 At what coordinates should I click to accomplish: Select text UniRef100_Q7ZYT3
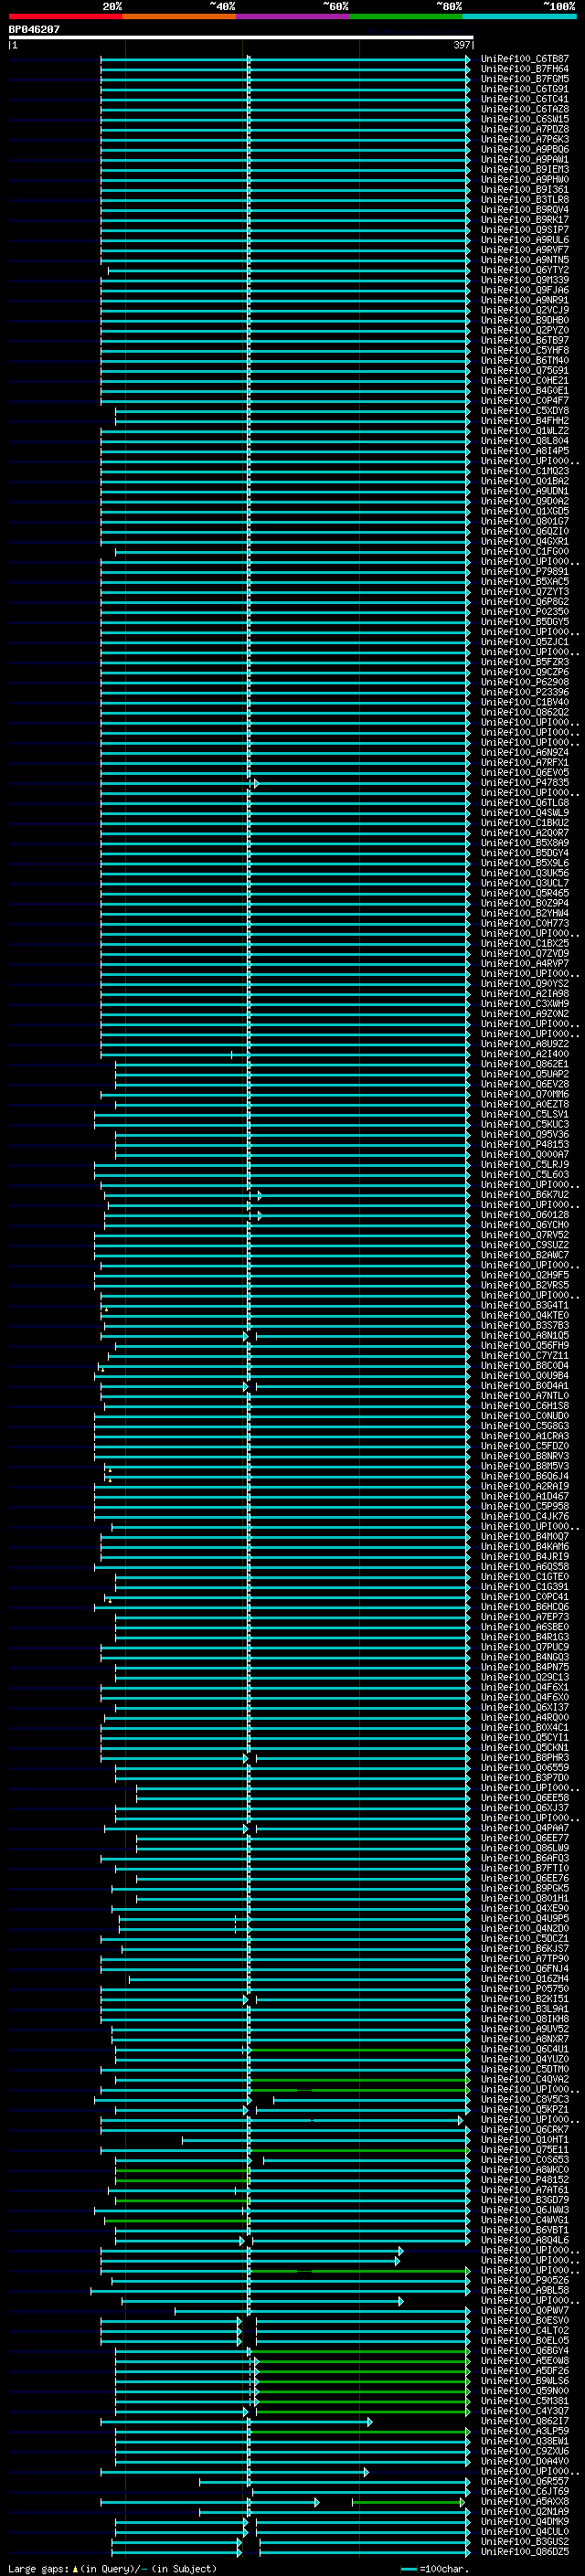(x=525, y=591)
